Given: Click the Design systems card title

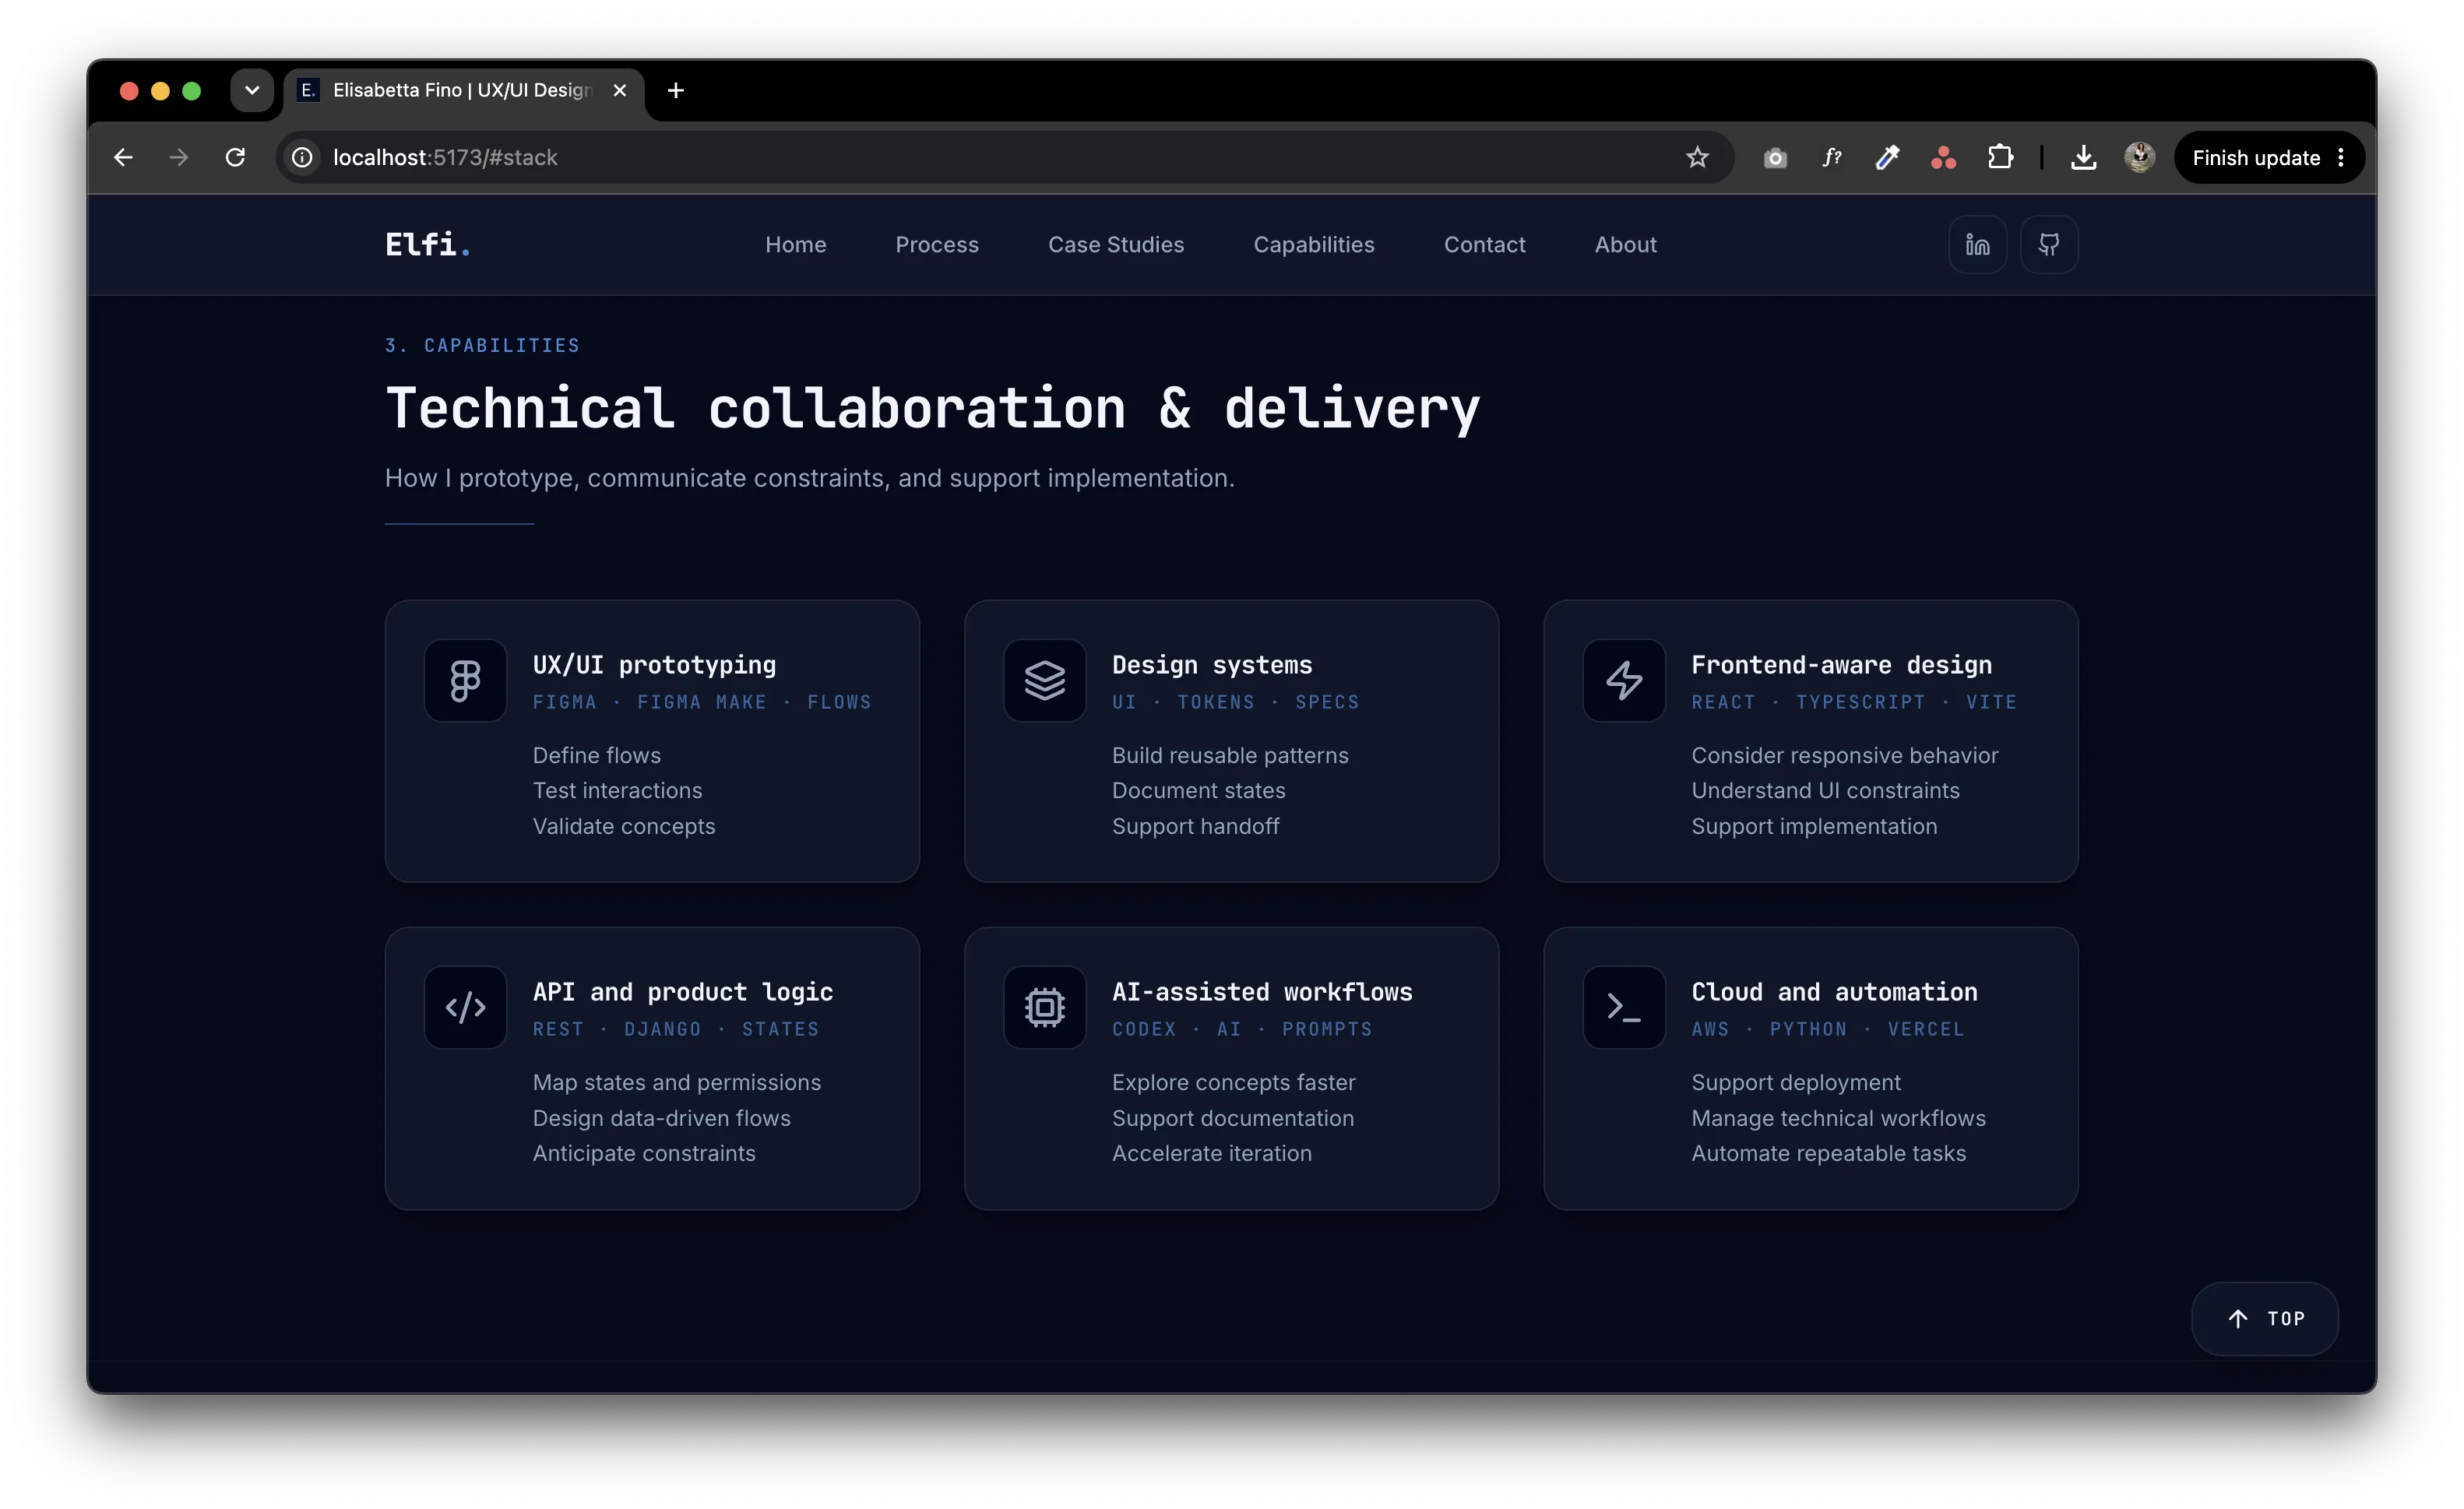Looking at the screenshot, I should click(1212, 665).
